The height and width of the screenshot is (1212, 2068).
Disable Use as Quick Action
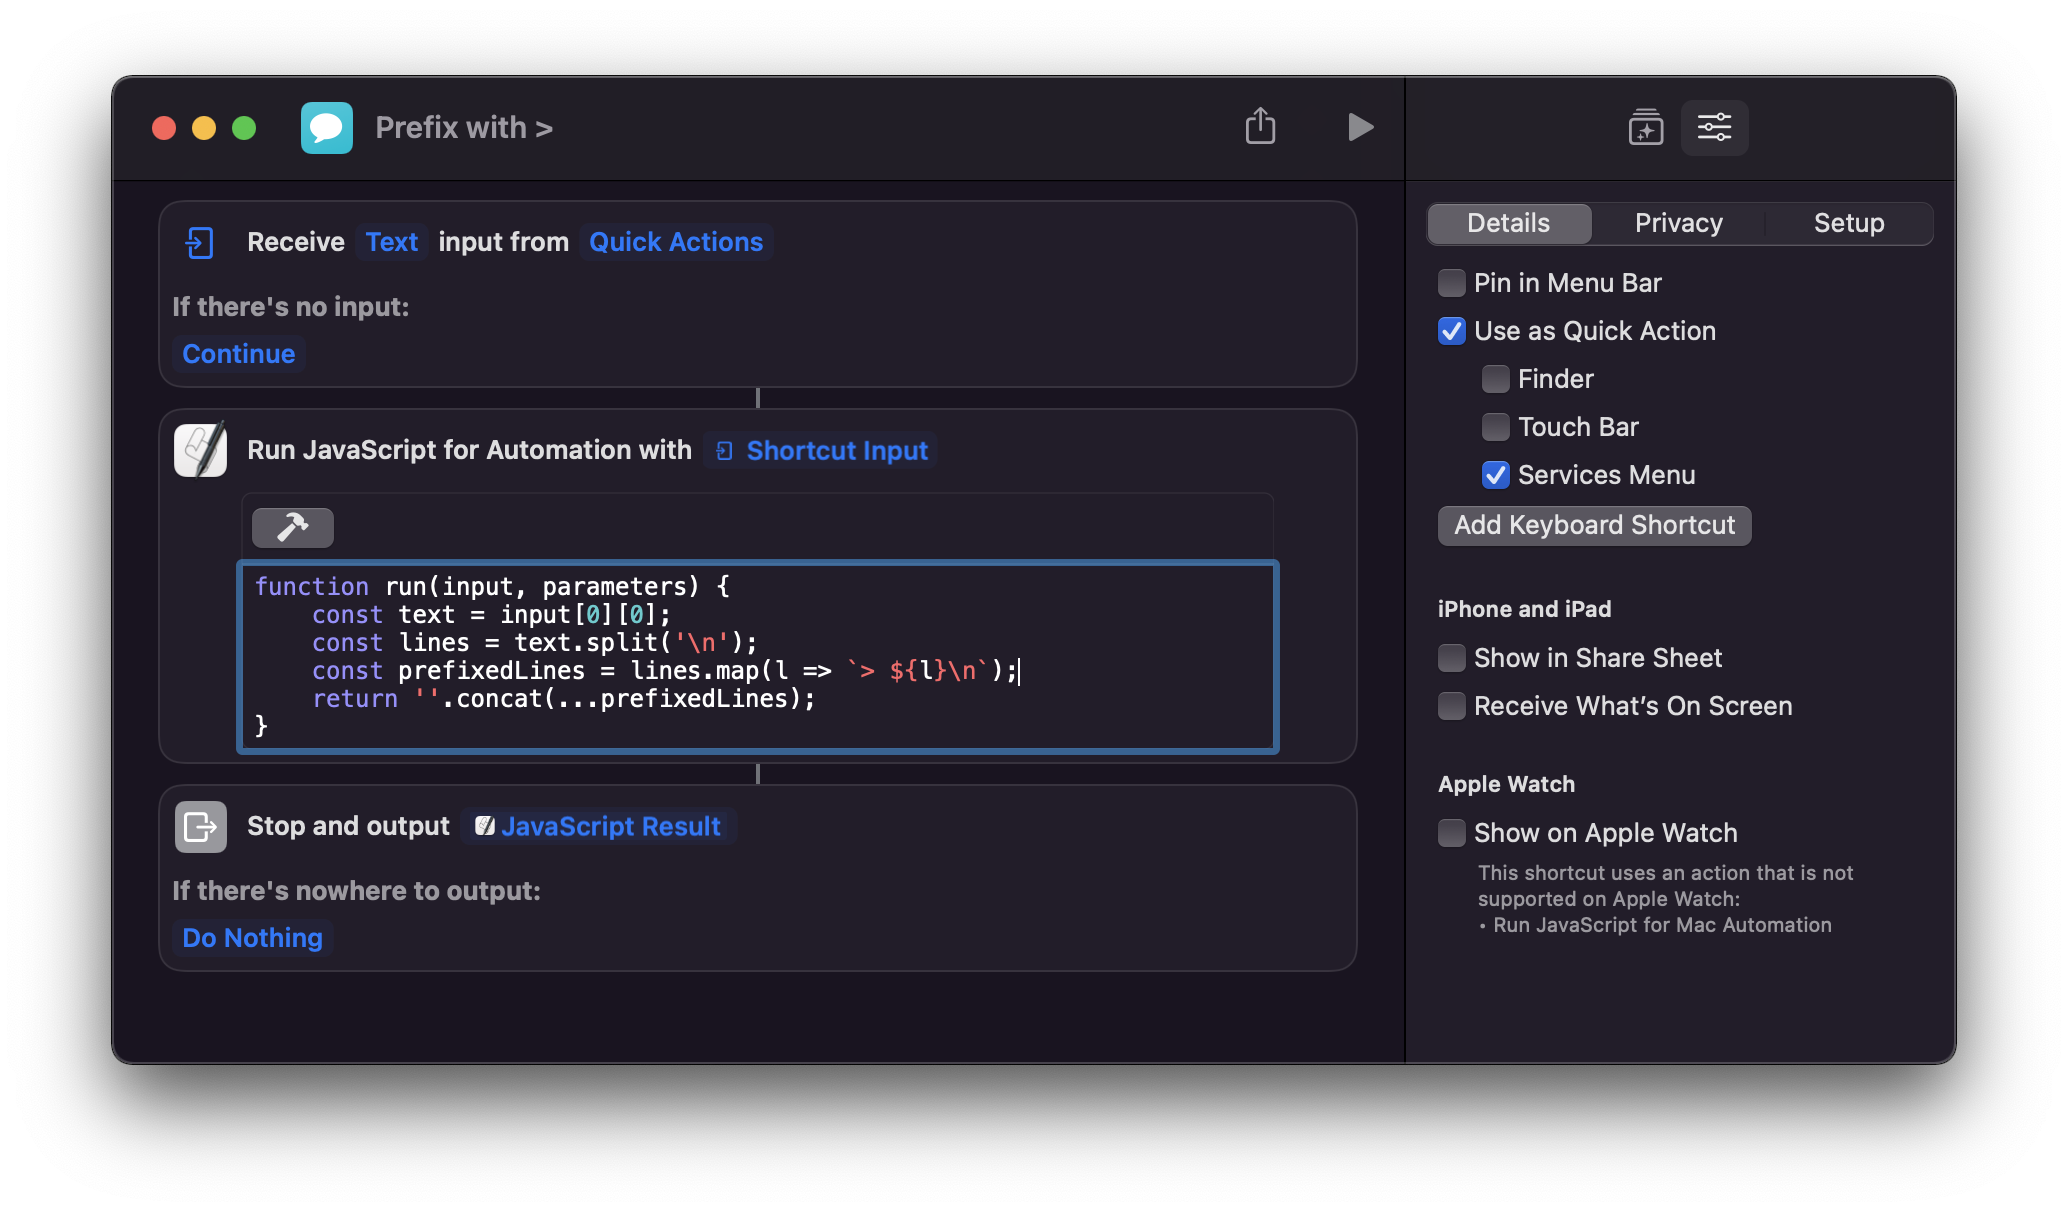(1452, 331)
